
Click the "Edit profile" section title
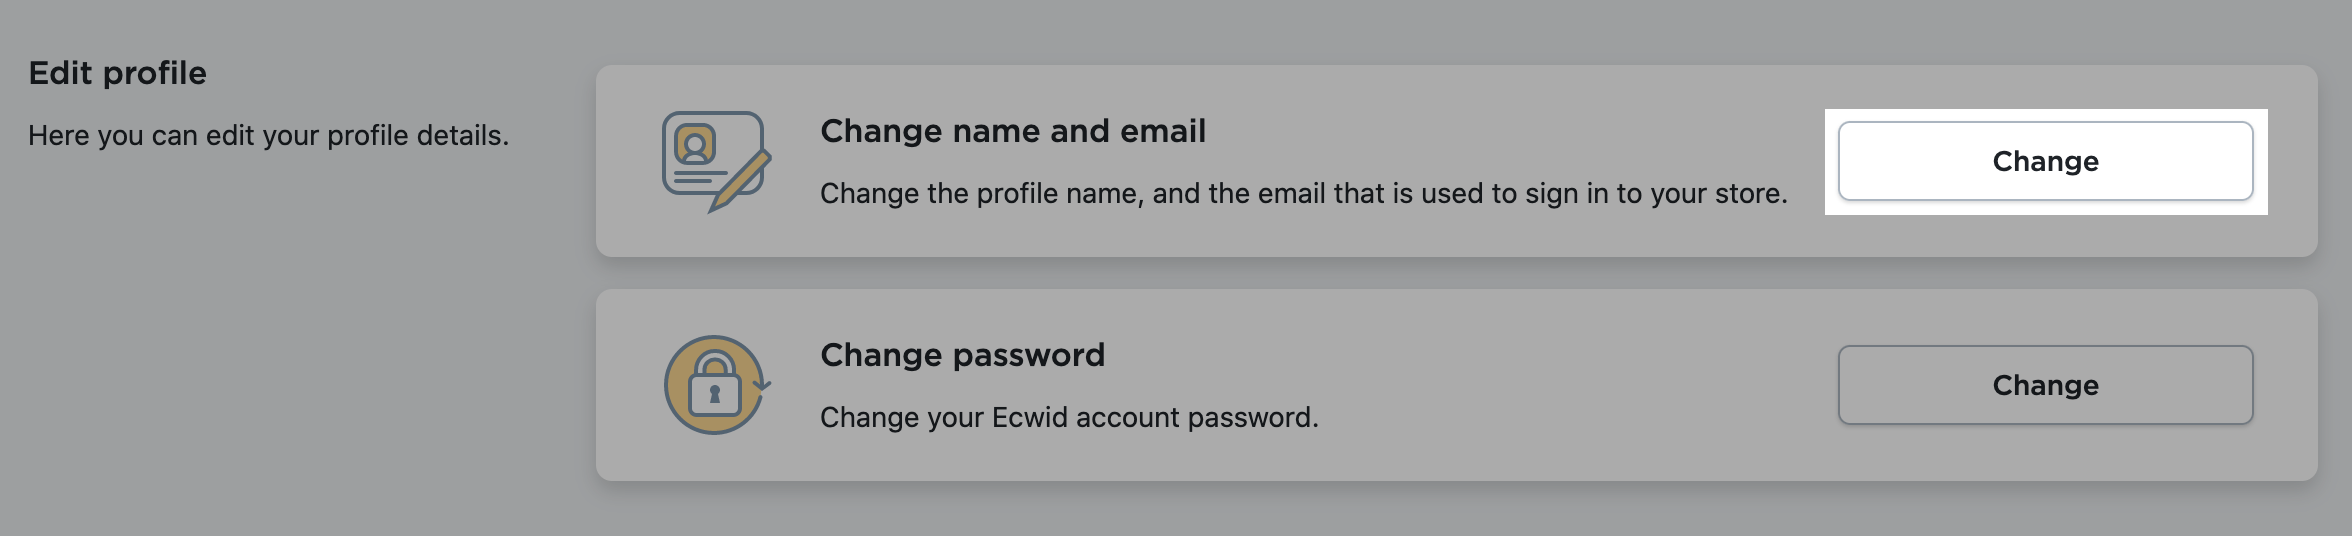tap(117, 73)
